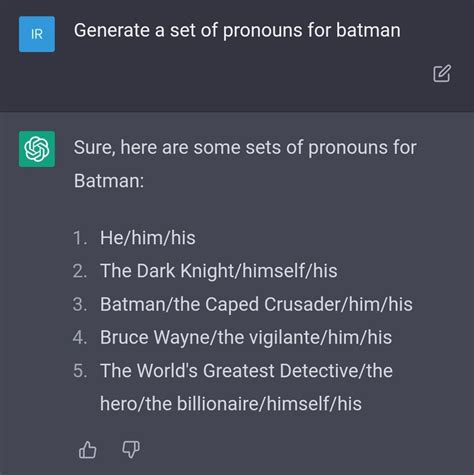Click 'The Dark Knight/himself/his' list item
Viewport: 474px width, 475px height.
(219, 271)
